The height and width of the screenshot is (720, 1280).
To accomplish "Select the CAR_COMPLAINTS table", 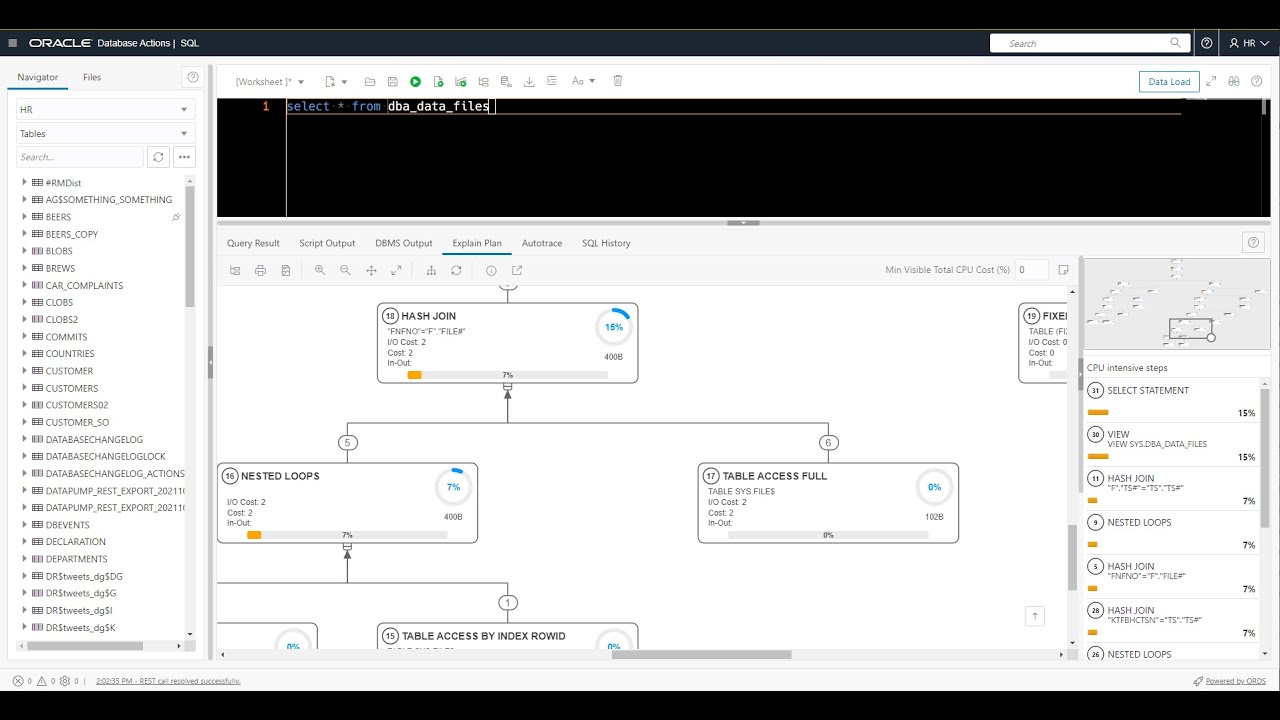I will (84, 285).
